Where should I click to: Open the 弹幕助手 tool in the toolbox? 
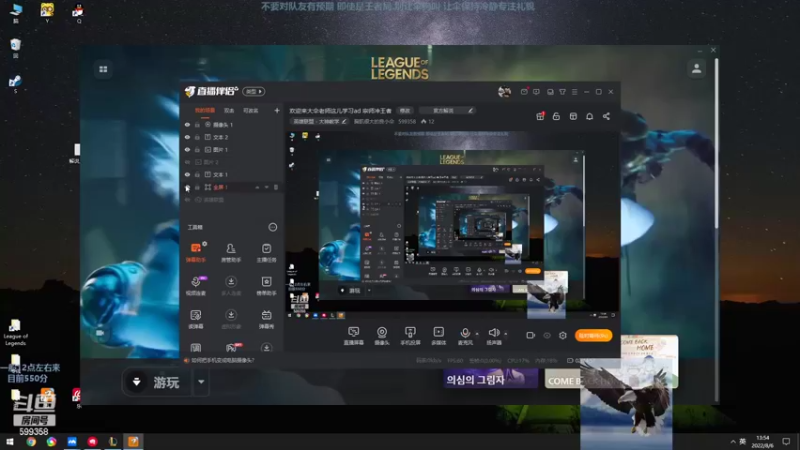[x=196, y=252]
